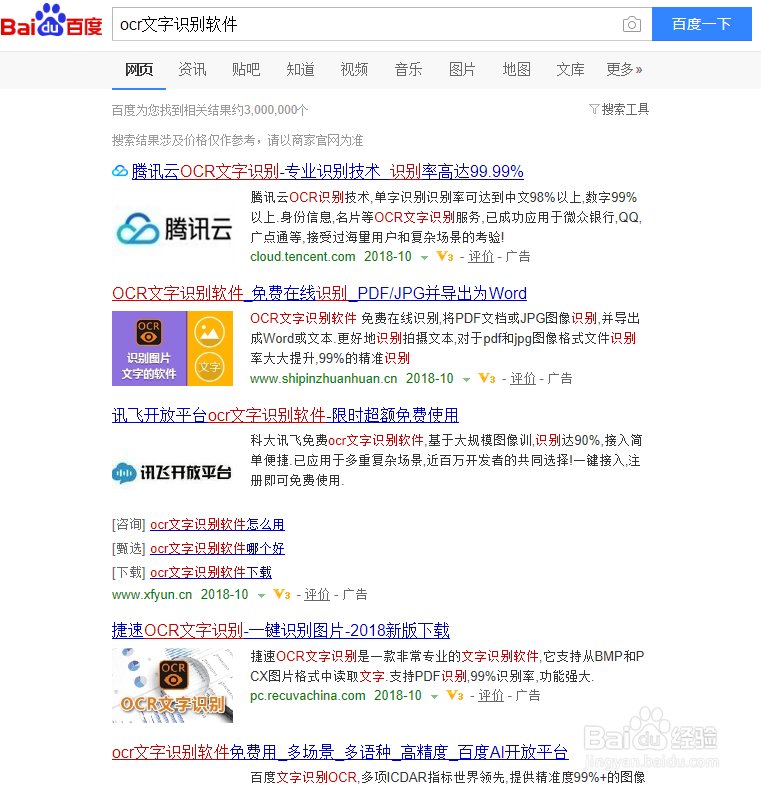The image size is (761, 788).
Task: Expand dropdown arrow next to www.xfyun.cn
Action: coord(261,596)
